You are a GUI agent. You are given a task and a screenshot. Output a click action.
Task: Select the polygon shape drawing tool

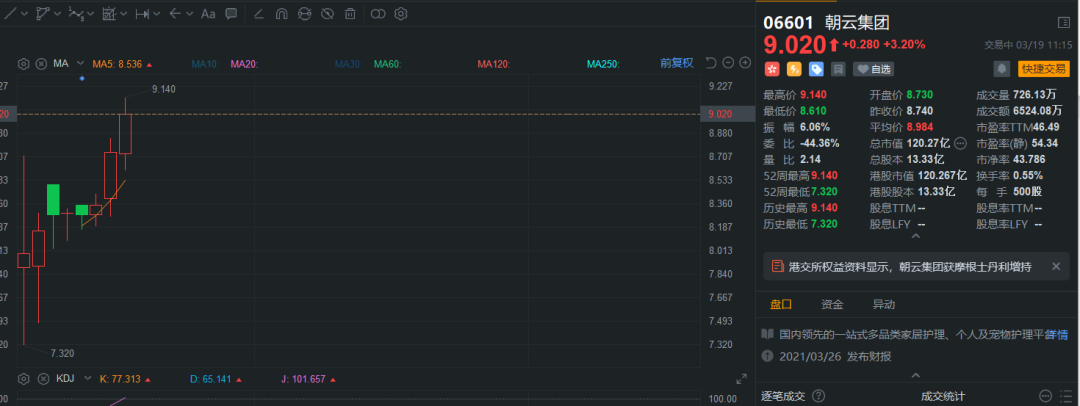pos(43,13)
